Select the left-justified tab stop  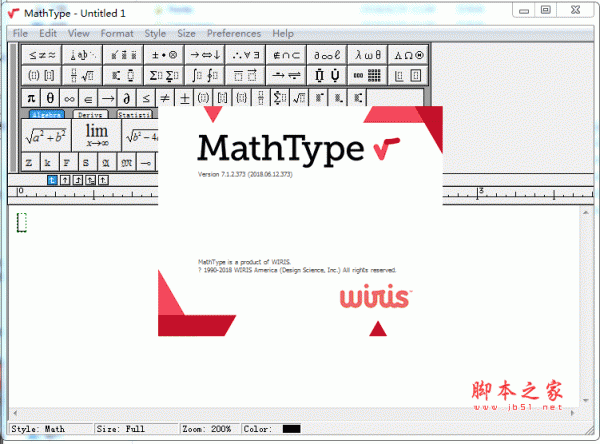(x=52, y=180)
